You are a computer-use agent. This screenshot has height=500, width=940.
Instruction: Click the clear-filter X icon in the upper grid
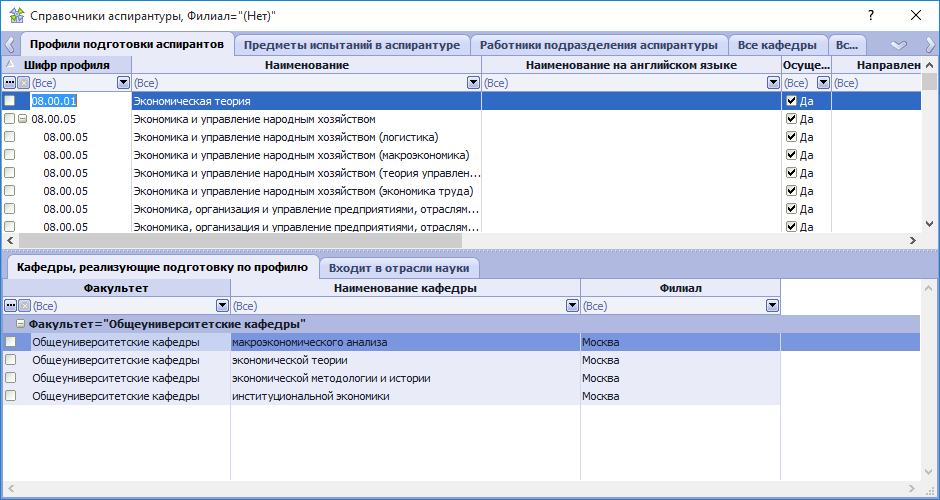pyautogui.click(x=23, y=83)
